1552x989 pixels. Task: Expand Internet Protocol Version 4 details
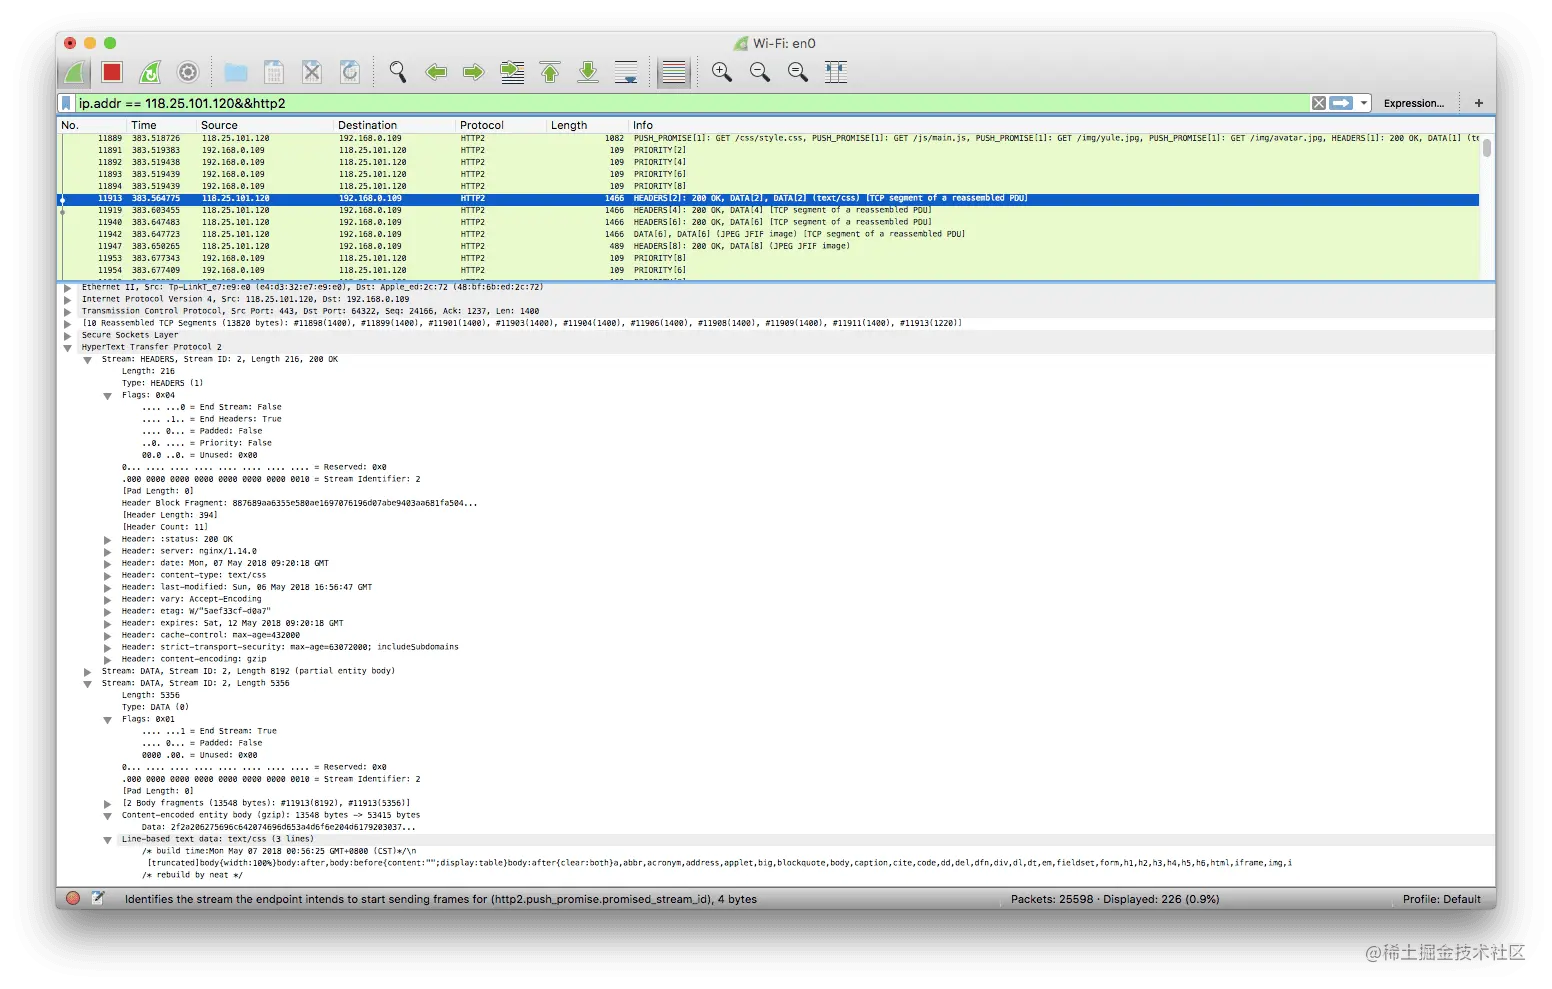point(68,300)
